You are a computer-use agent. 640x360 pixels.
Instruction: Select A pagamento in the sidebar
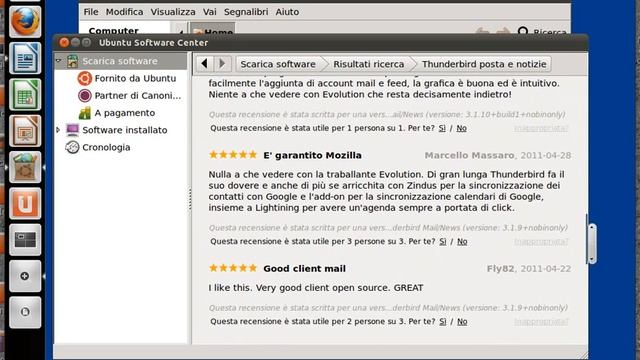(x=124, y=113)
